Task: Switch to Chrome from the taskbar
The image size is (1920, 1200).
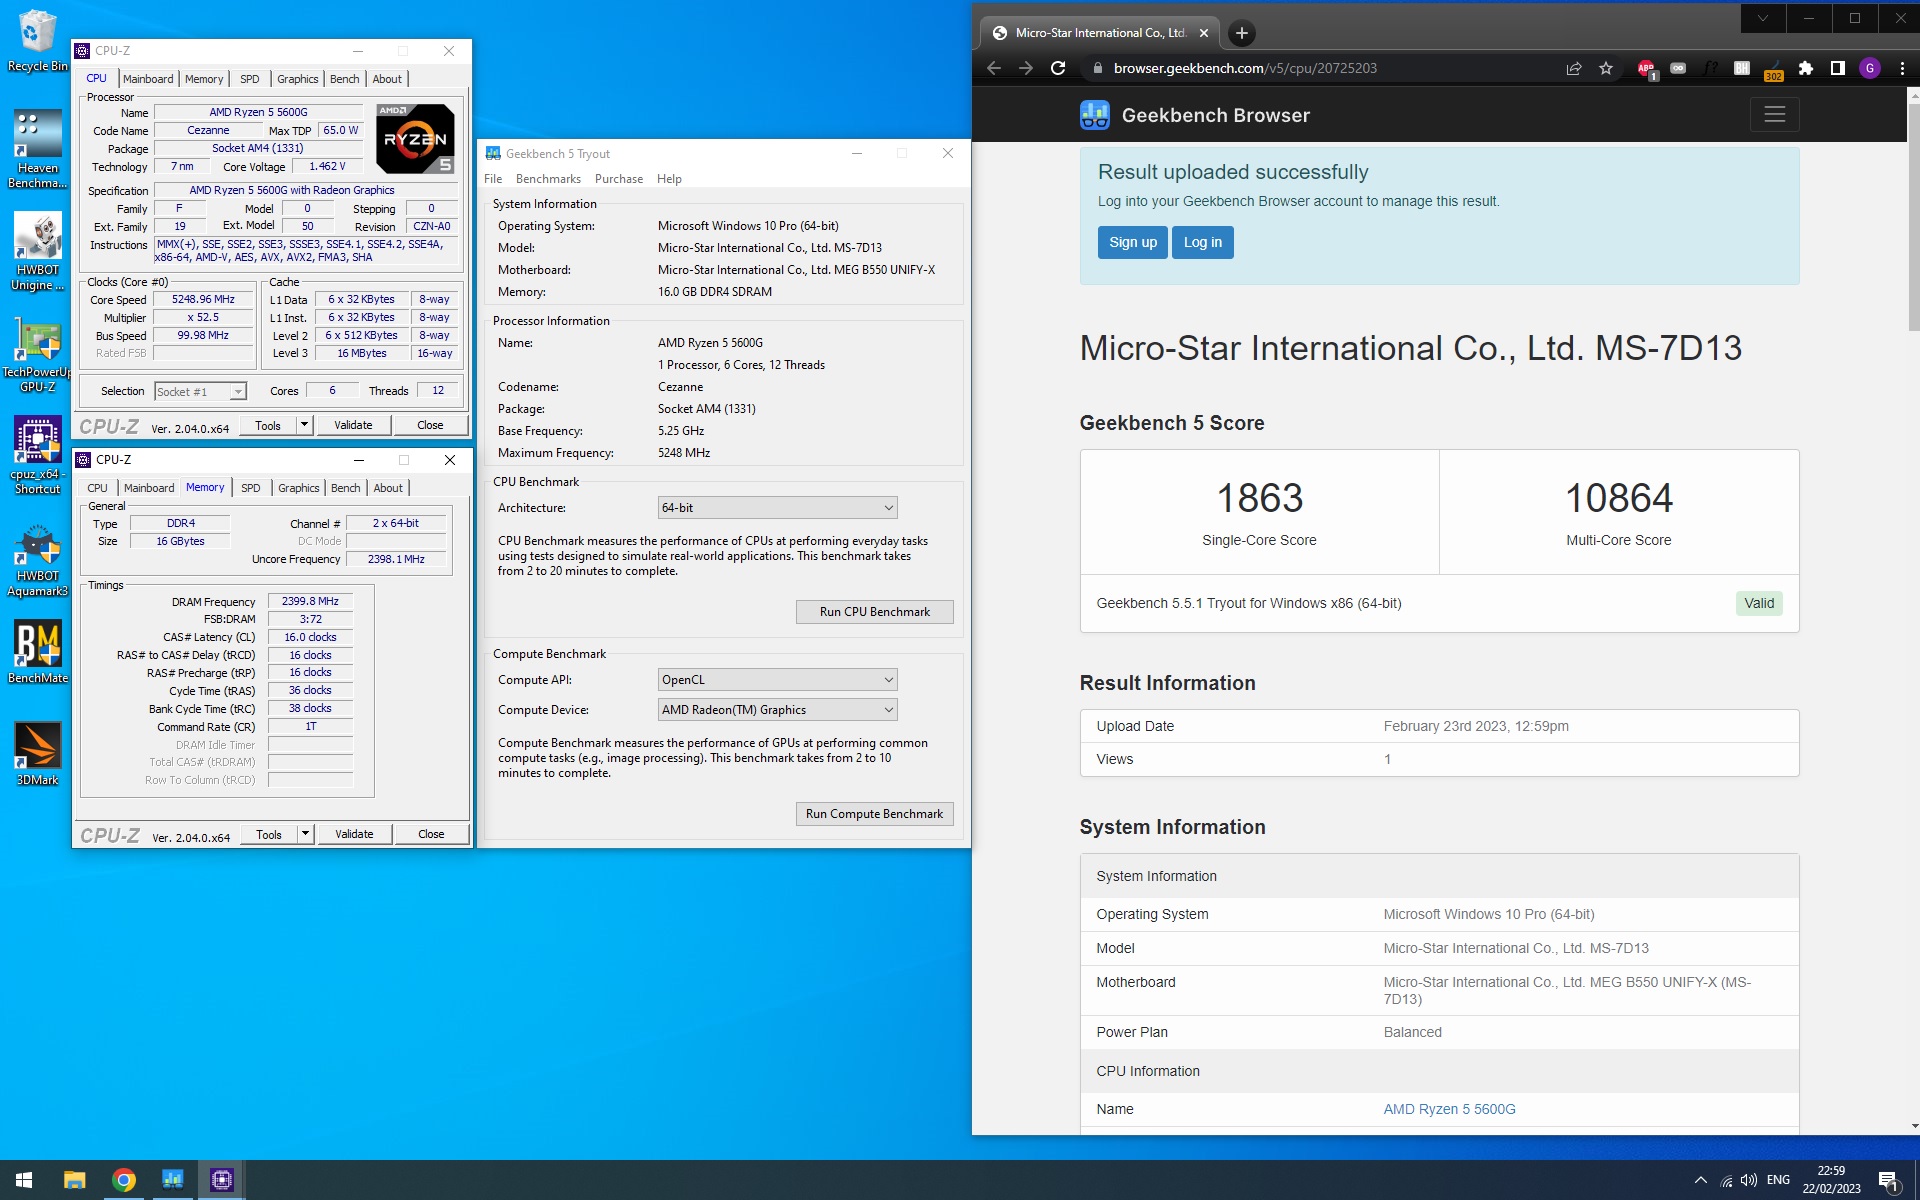Action: pyautogui.click(x=123, y=1180)
